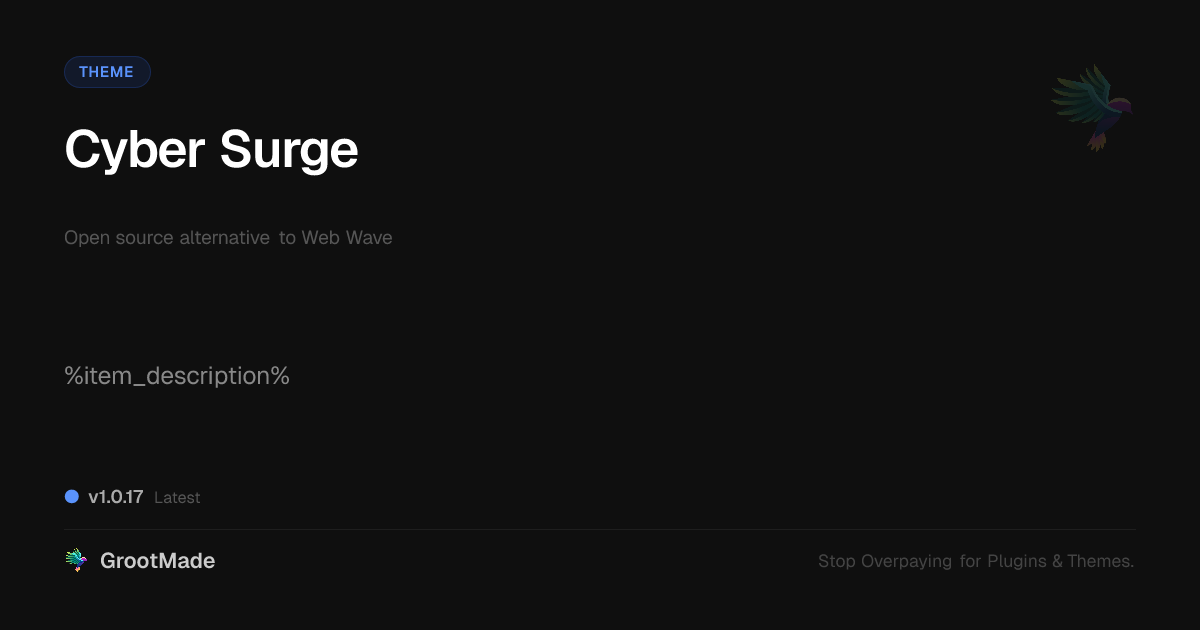Click the word alternative in the subtitle

225,238
